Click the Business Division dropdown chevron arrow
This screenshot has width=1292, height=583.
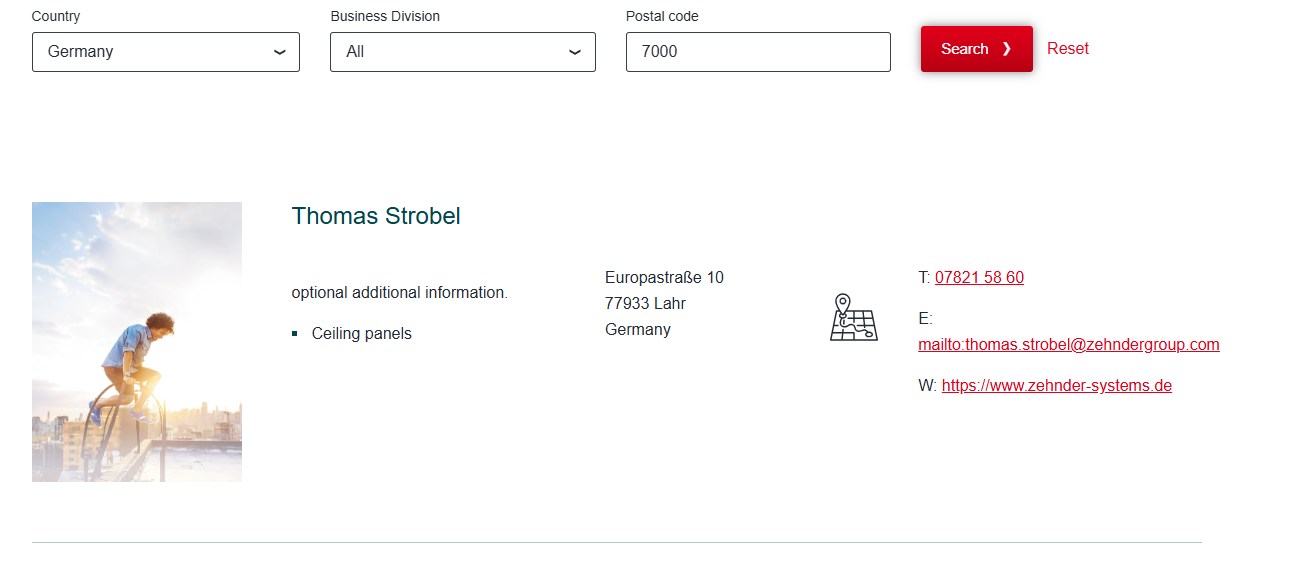pyautogui.click(x=575, y=52)
